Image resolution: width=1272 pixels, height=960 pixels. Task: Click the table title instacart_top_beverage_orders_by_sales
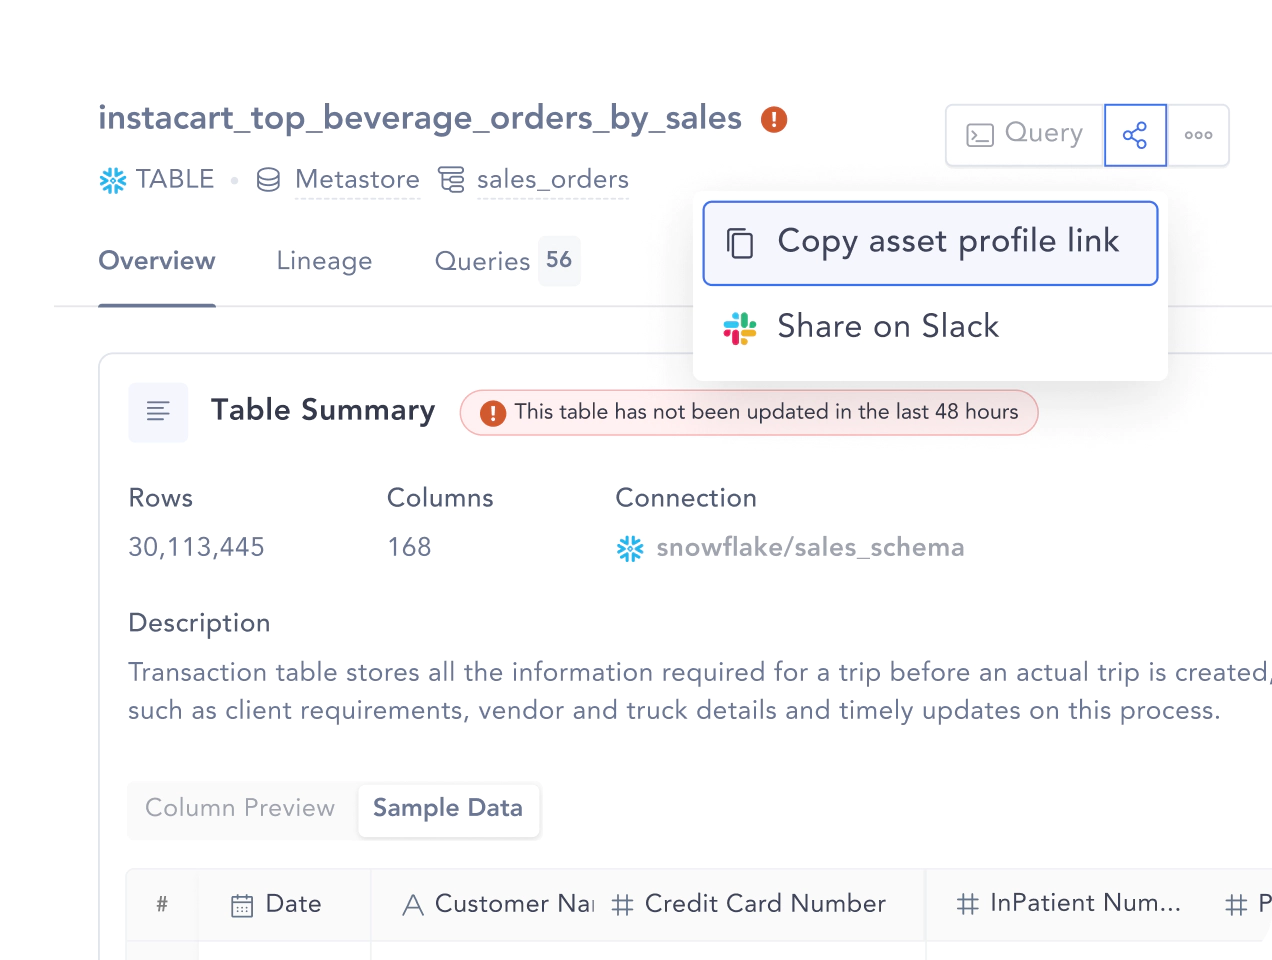coord(420,119)
